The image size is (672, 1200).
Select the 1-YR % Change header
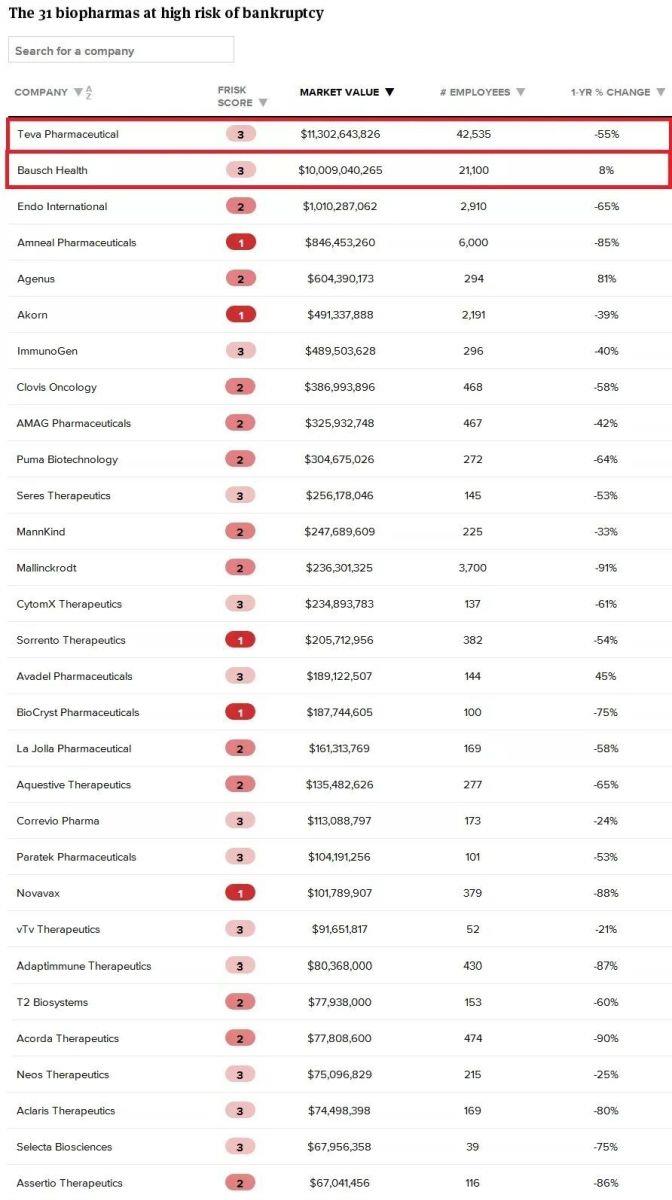[610, 93]
